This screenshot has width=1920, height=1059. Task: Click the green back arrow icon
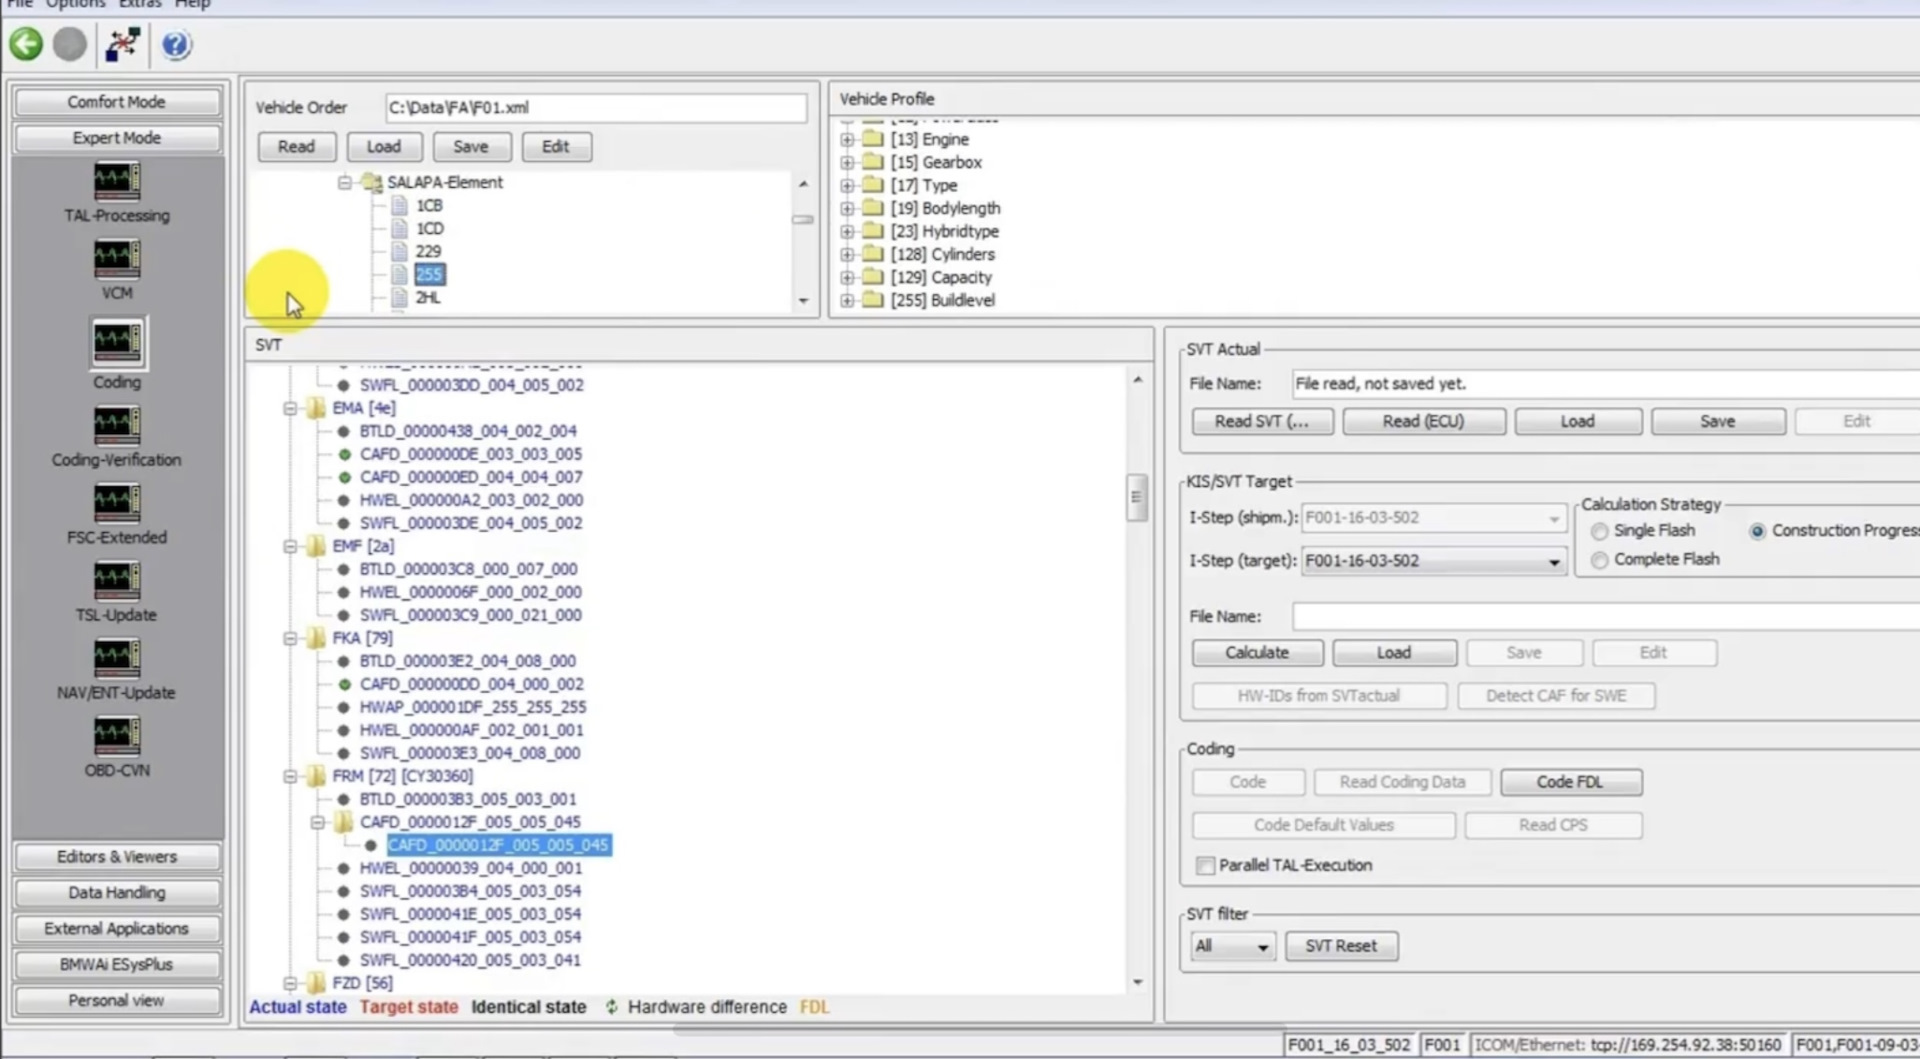click(26, 45)
